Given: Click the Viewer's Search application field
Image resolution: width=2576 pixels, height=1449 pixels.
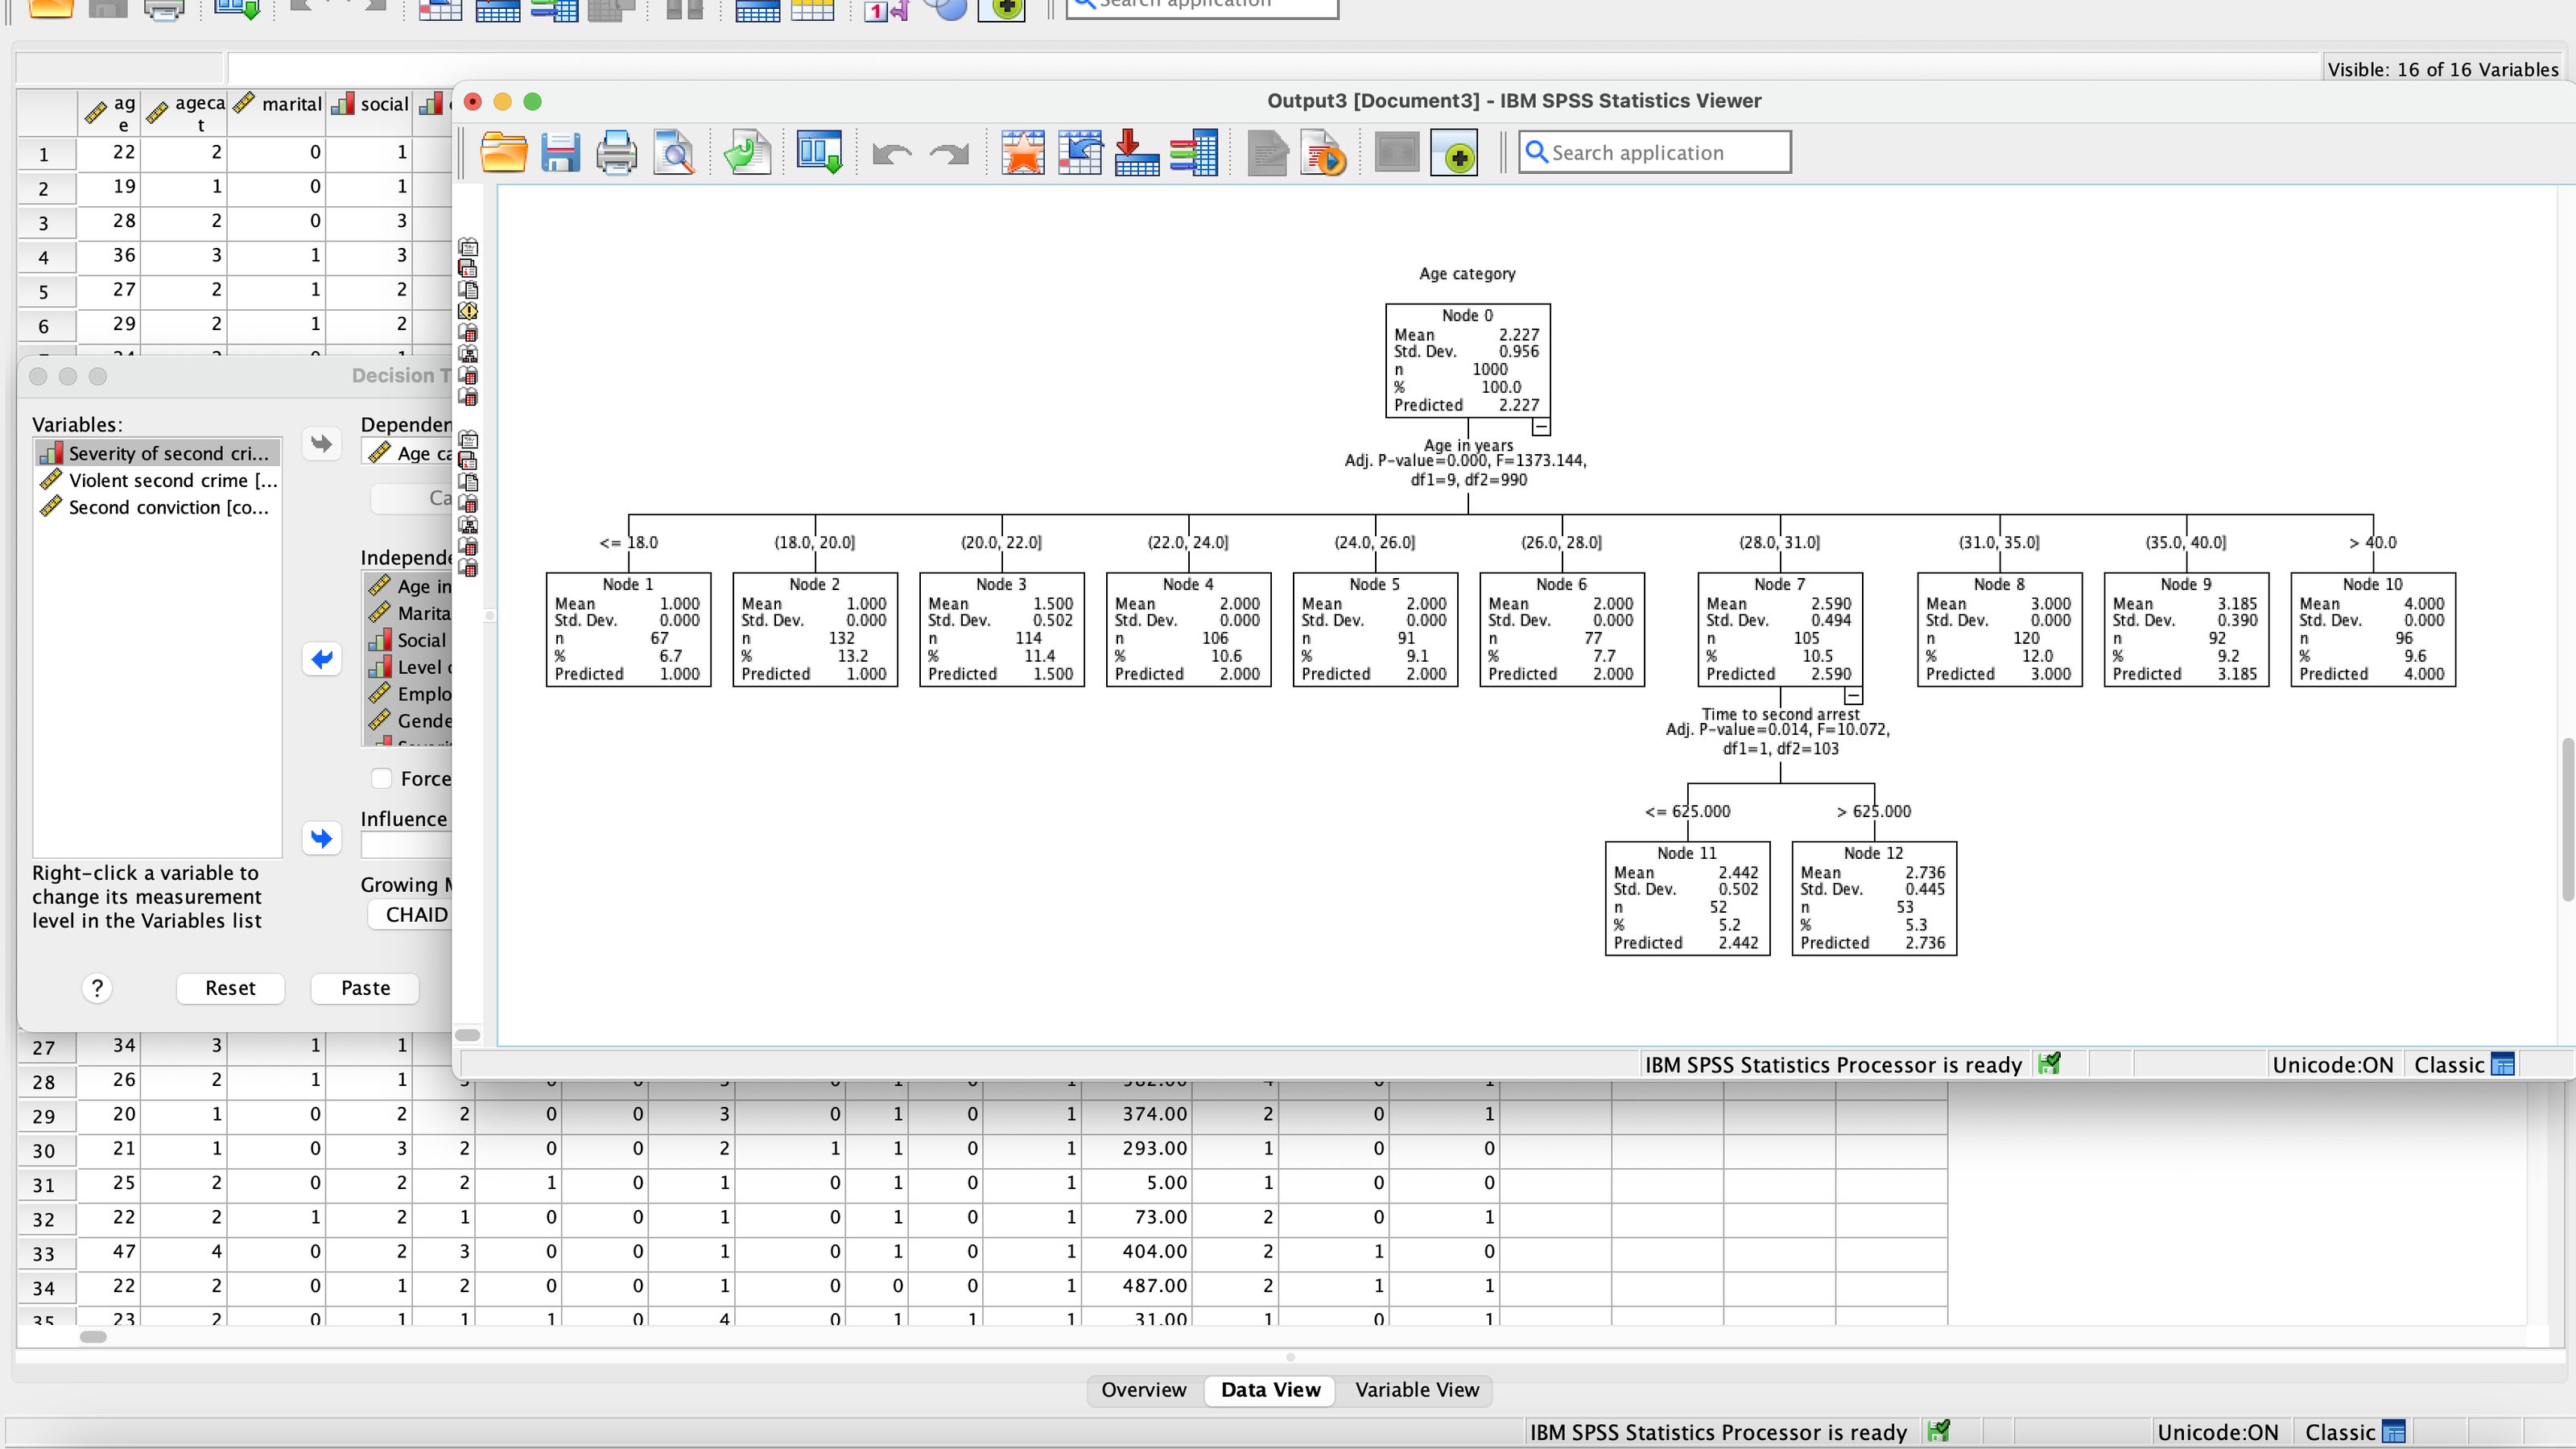Looking at the screenshot, I should (1655, 153).
